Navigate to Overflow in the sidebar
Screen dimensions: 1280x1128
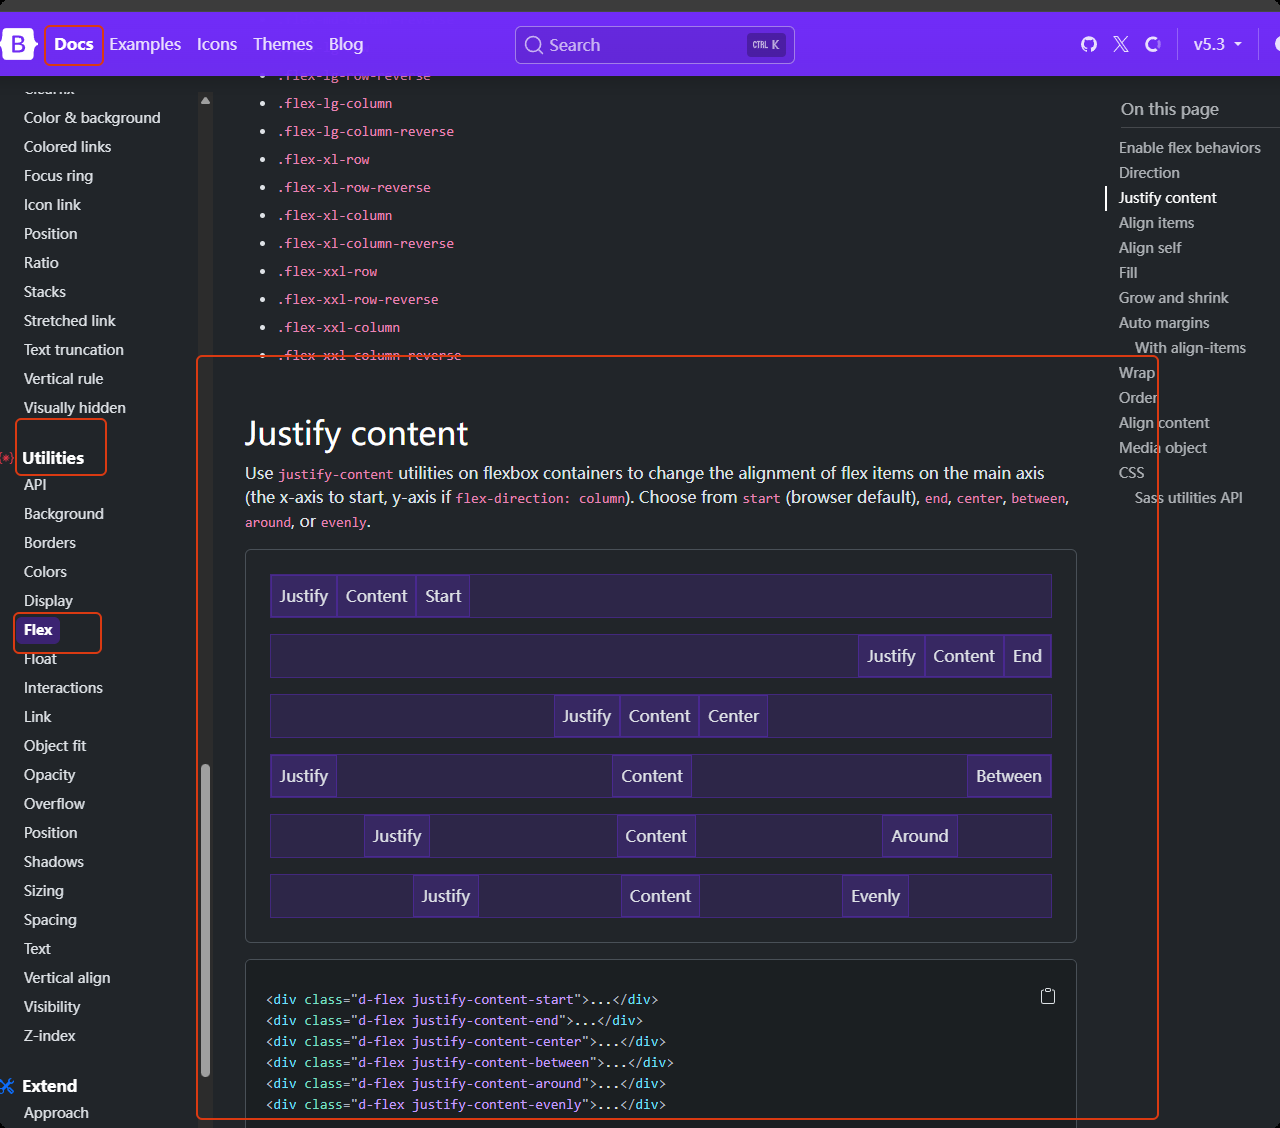click(54, 804)
